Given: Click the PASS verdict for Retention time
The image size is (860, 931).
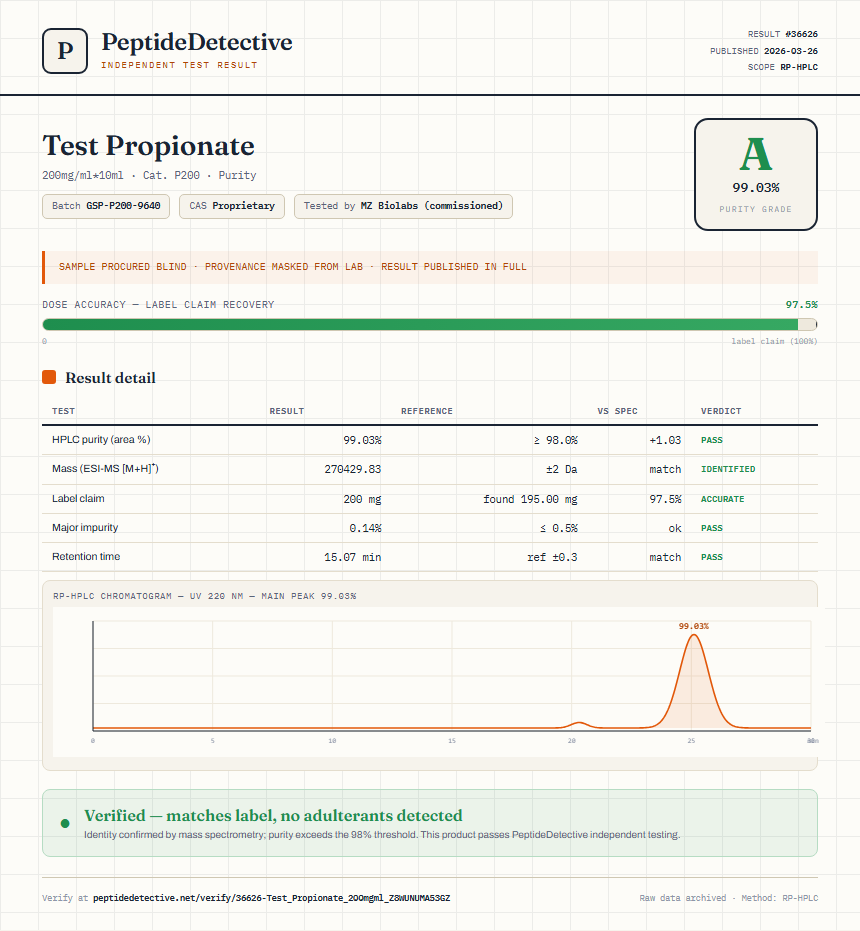Looking at the screenshot, I should (x=712, y=557).
